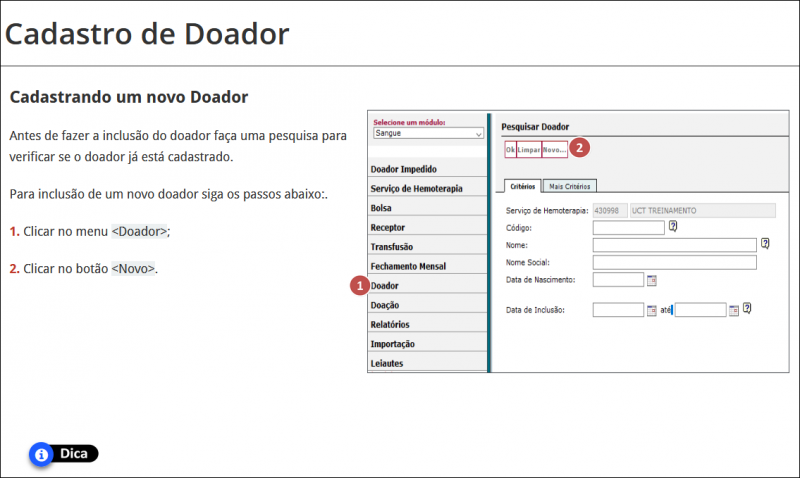Screen dimensions: 800x478
Task: Switch to the Mais Critérios tab
Action: click(569, 186)
